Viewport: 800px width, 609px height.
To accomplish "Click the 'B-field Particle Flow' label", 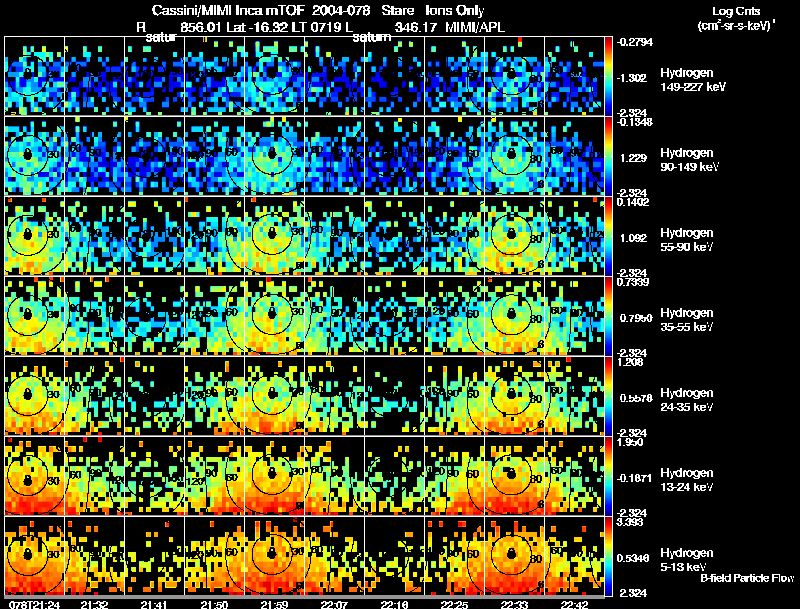I will (747, 578).
